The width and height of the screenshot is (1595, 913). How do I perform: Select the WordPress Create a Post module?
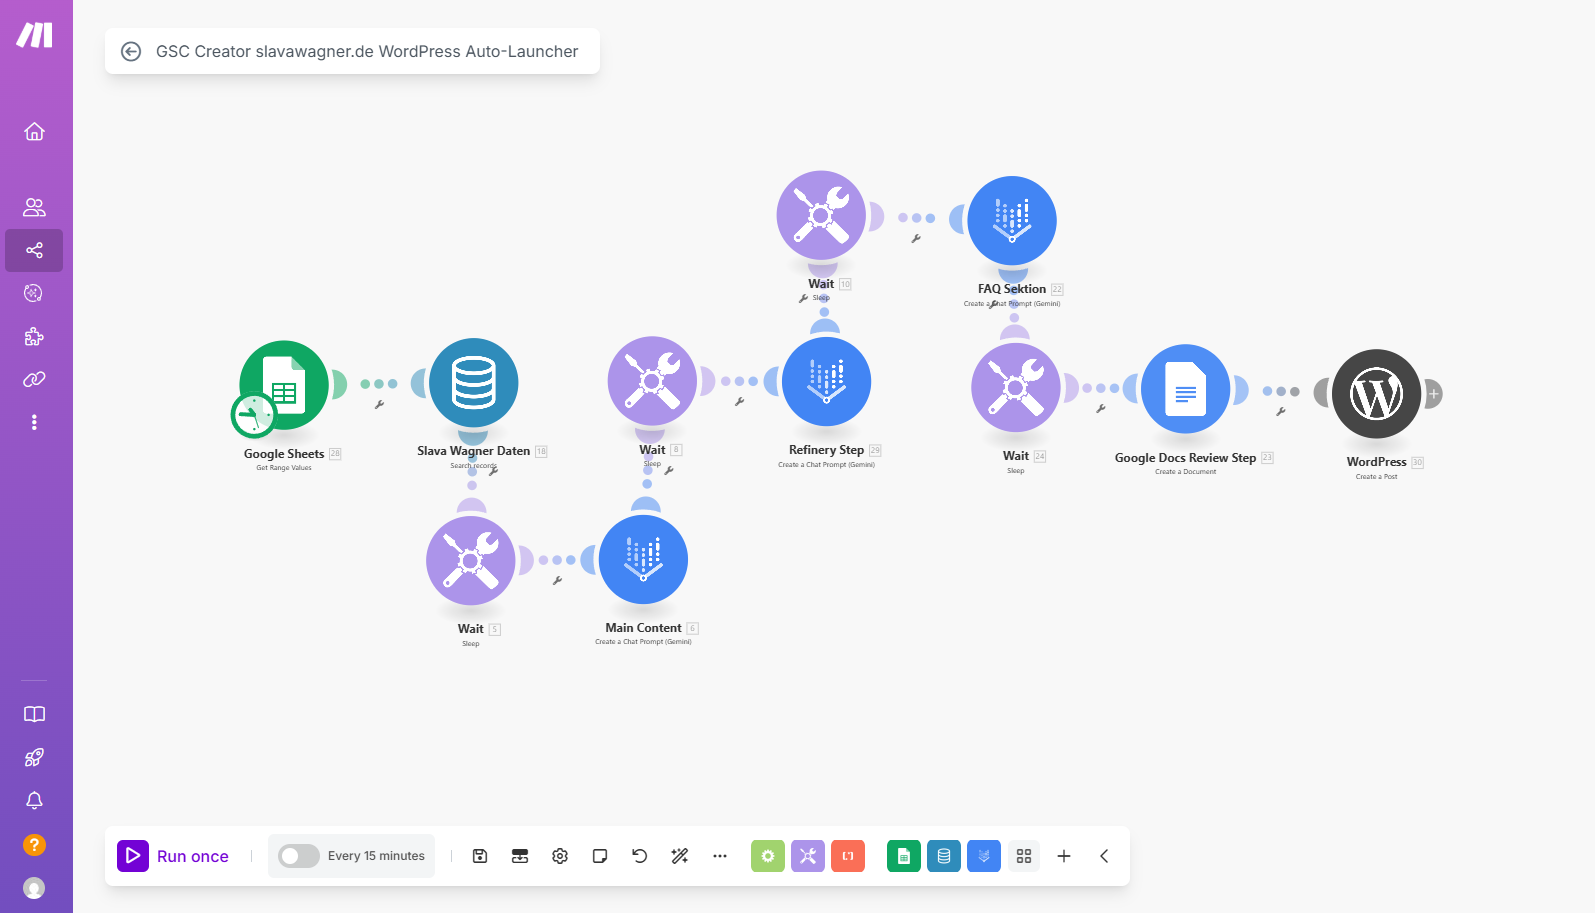point(1377,394)
